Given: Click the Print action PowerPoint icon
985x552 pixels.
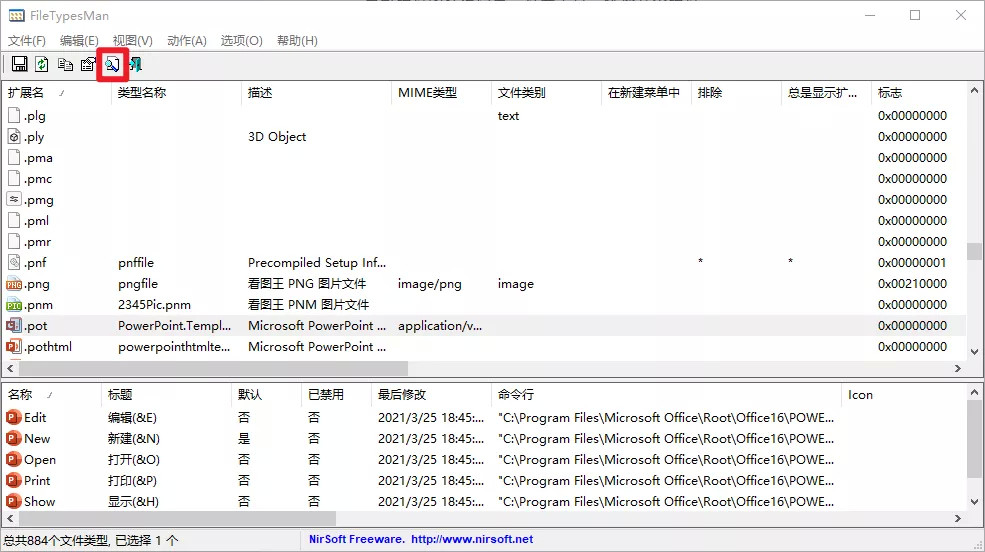Looking at the screenshot, I should pos(13,480).
